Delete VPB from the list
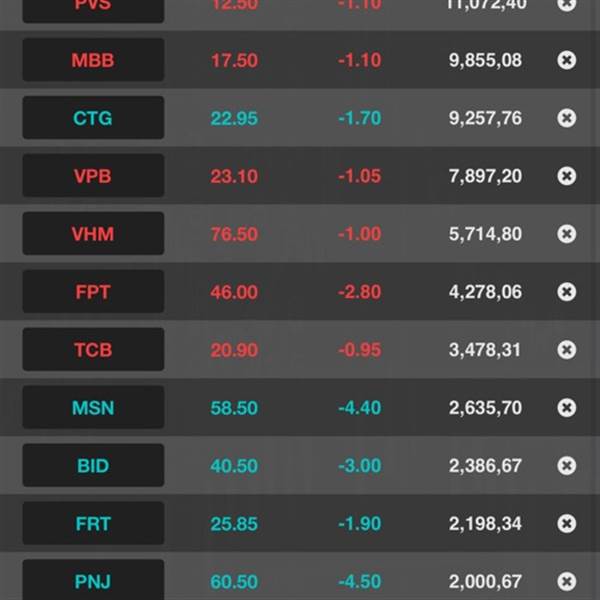The width and height of the screenshot is (600, 600). 566,176
